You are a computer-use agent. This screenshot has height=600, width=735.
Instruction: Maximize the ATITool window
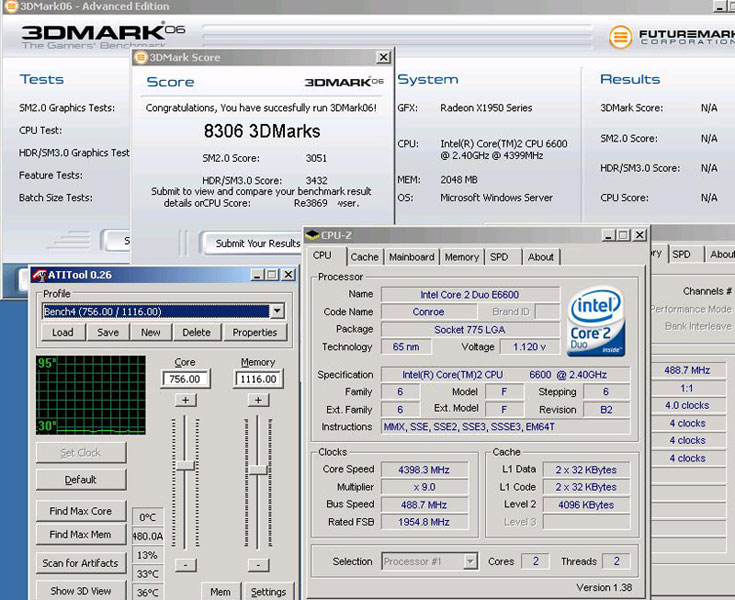(272, 275)
